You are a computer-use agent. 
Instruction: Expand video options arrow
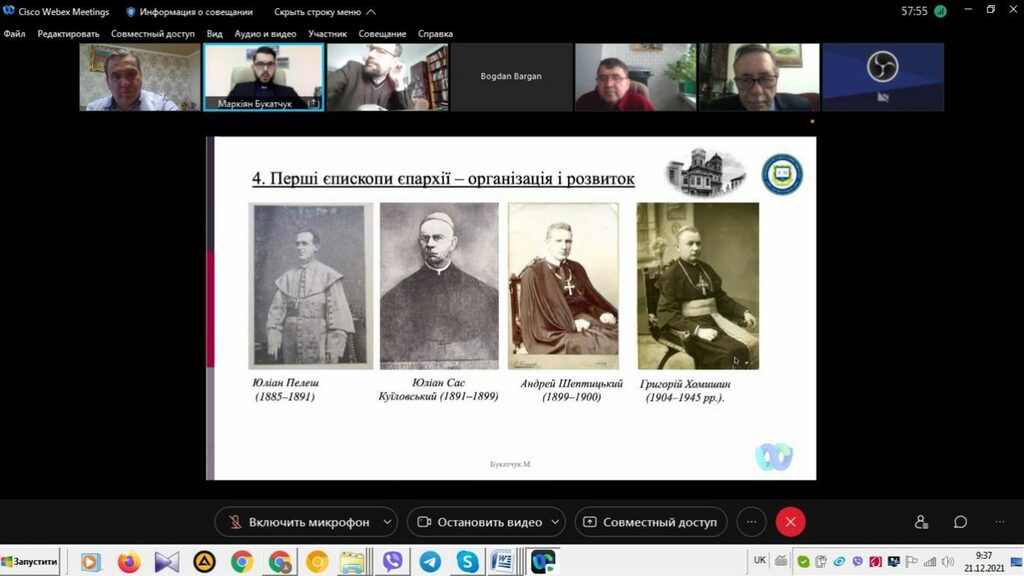tap(555, 522)
